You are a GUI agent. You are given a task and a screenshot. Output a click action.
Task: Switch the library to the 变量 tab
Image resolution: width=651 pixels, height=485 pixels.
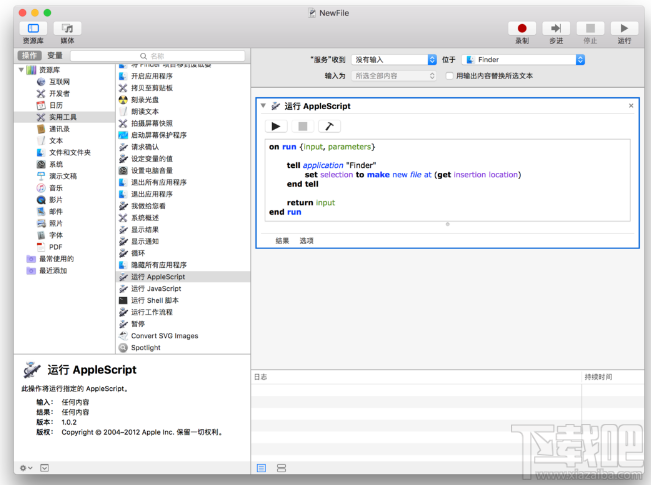[54, 56]
